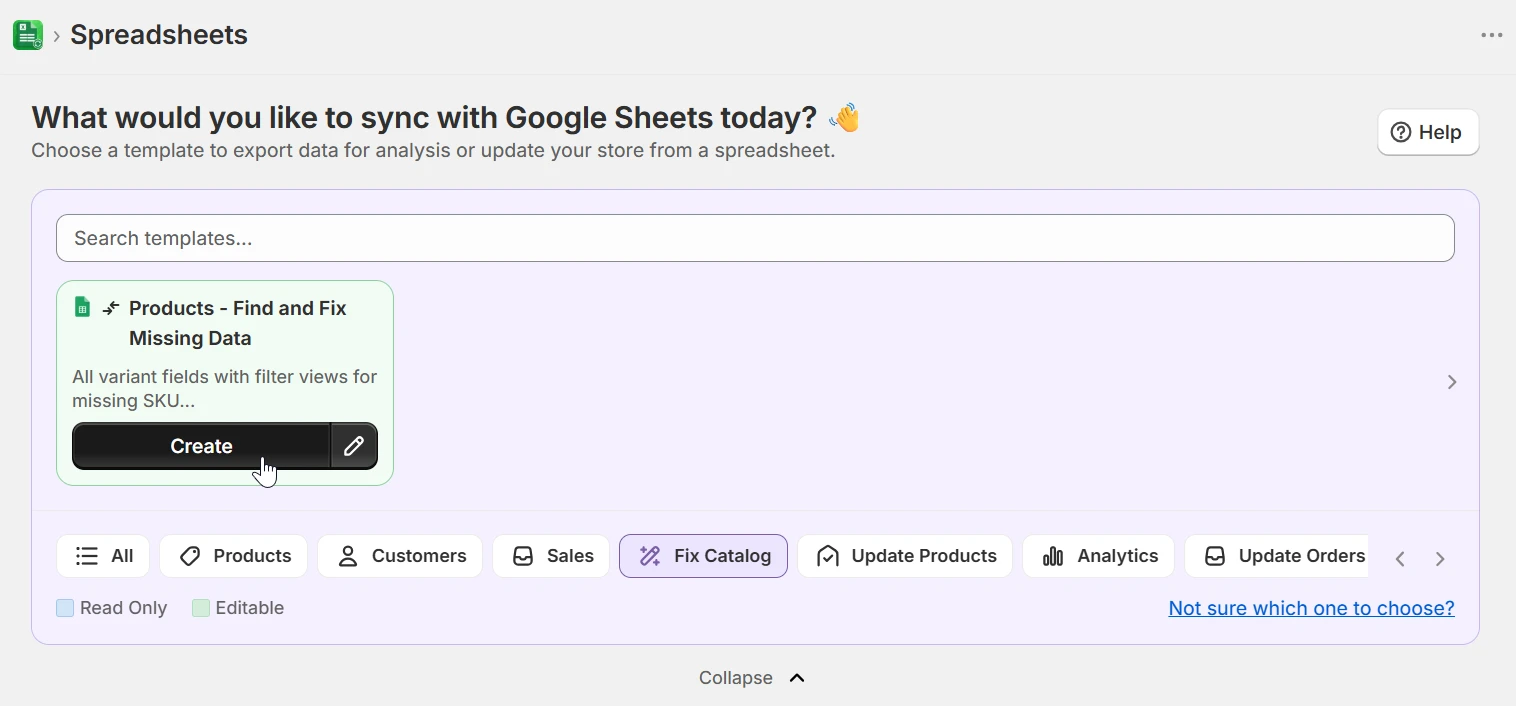Click the Search templates field
The height and width of the screenshot is (706, 1516).
tap(755, 238)
